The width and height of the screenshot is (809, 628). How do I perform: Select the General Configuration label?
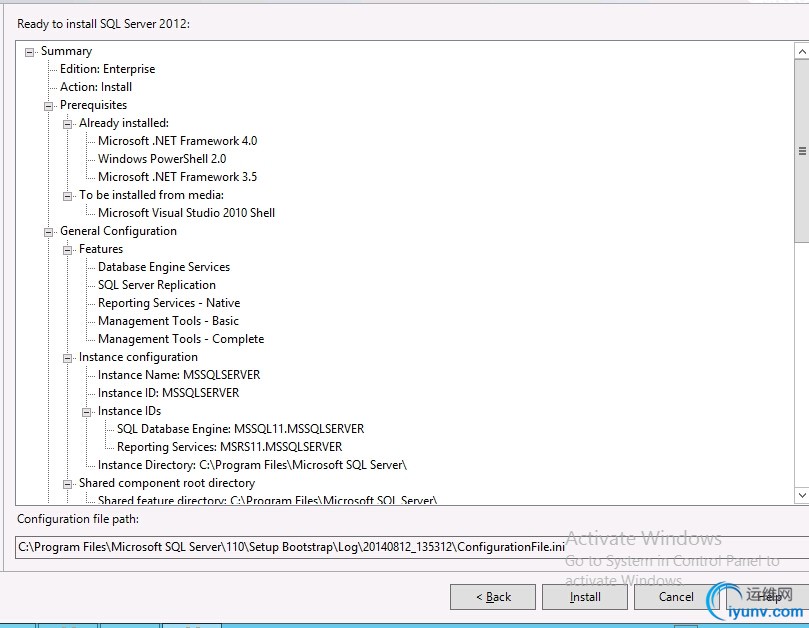point(118,231)
